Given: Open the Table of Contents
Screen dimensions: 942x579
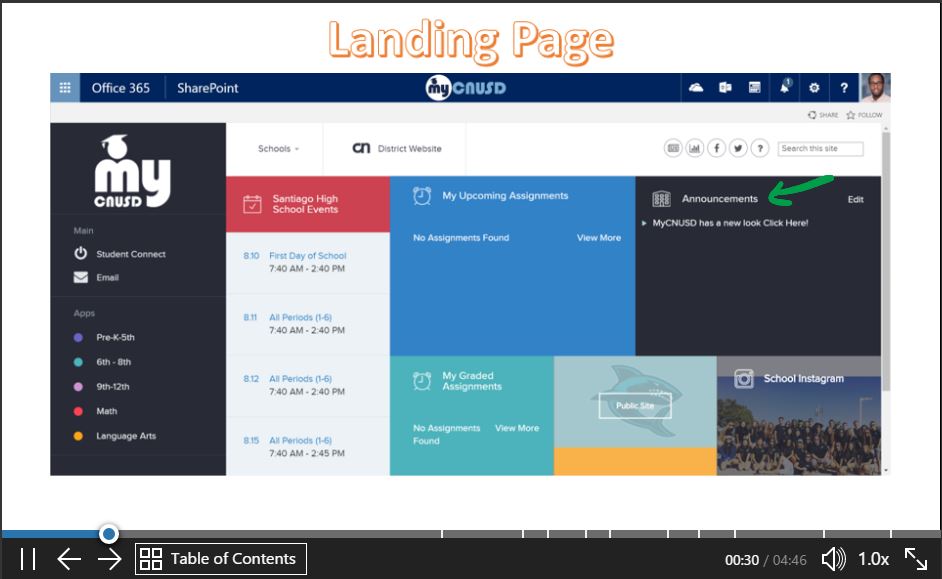Looking at the screenshot, I should 221,559.
